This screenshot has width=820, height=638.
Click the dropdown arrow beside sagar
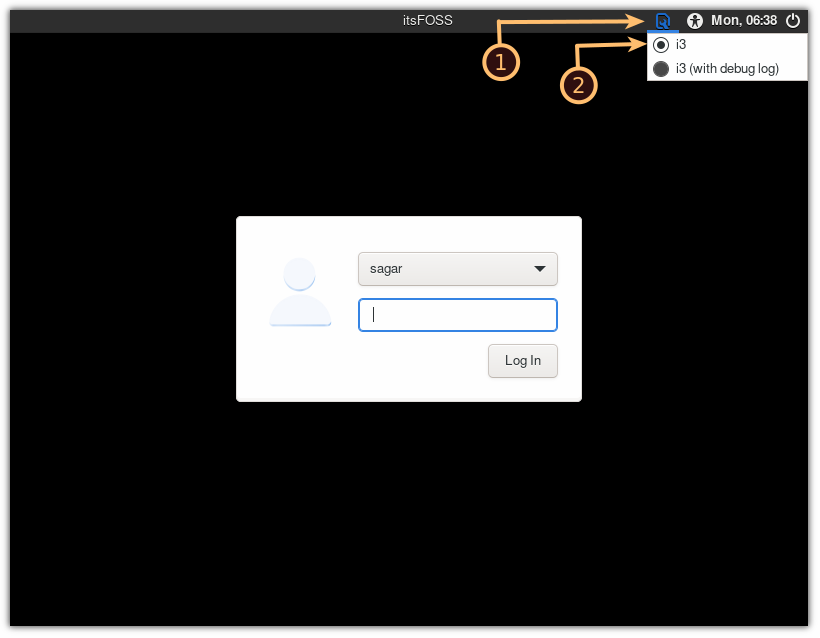[x=541, y=268]
